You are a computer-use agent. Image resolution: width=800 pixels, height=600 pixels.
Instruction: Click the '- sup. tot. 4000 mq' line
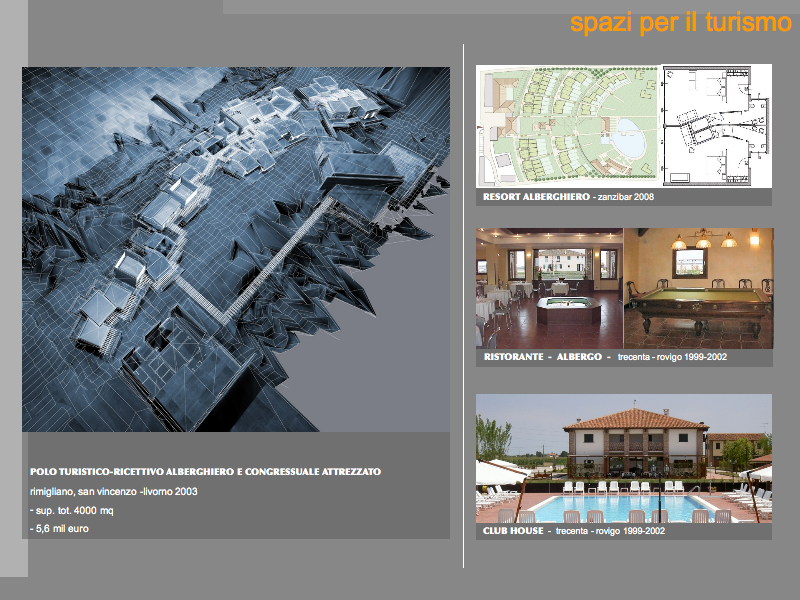(71, 510)
